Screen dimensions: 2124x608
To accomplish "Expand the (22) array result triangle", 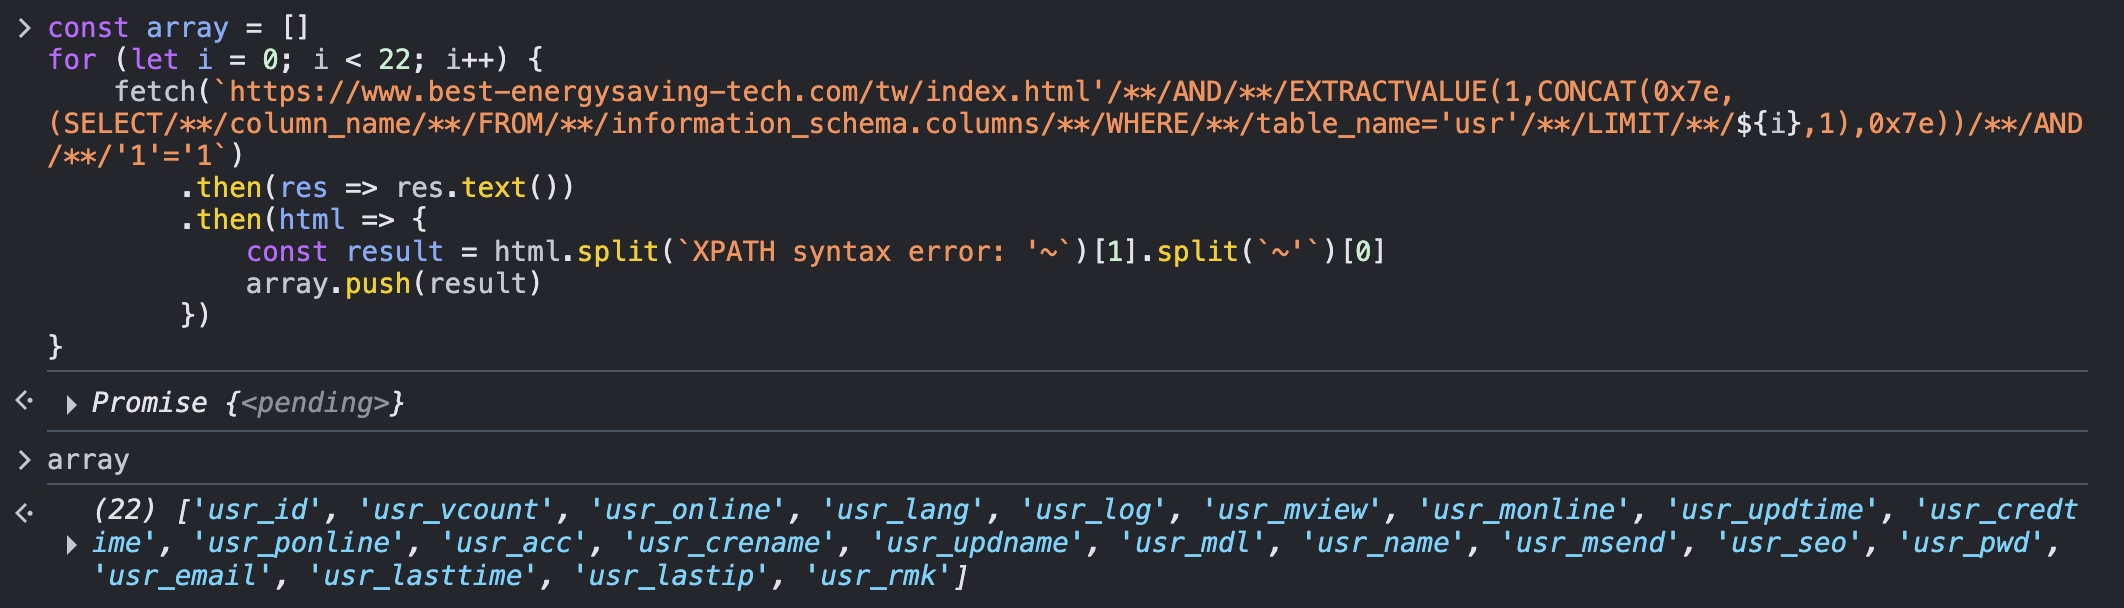I will coord(71,544).
